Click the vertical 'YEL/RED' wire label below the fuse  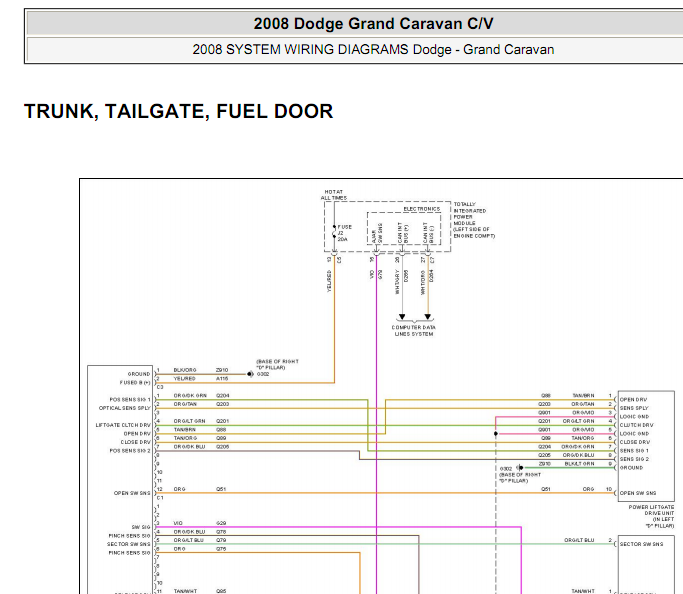click(x=329, y=281)
